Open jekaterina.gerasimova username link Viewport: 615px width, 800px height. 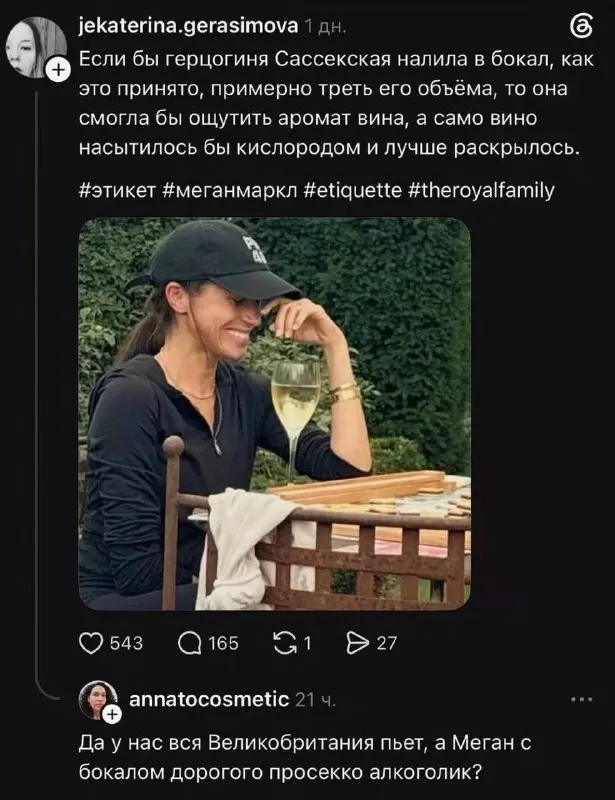tap(188, 26)
